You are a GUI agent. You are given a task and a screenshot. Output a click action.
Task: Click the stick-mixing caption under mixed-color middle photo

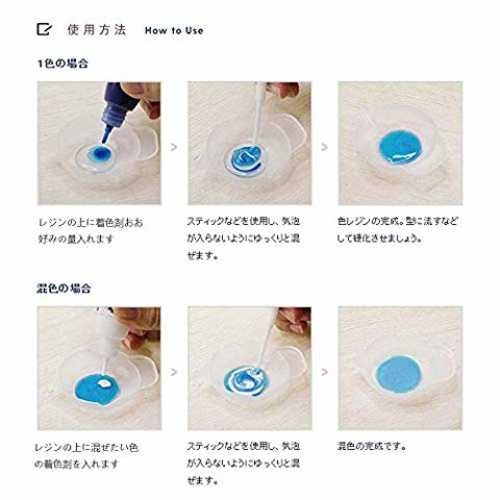tap(244, 463)
